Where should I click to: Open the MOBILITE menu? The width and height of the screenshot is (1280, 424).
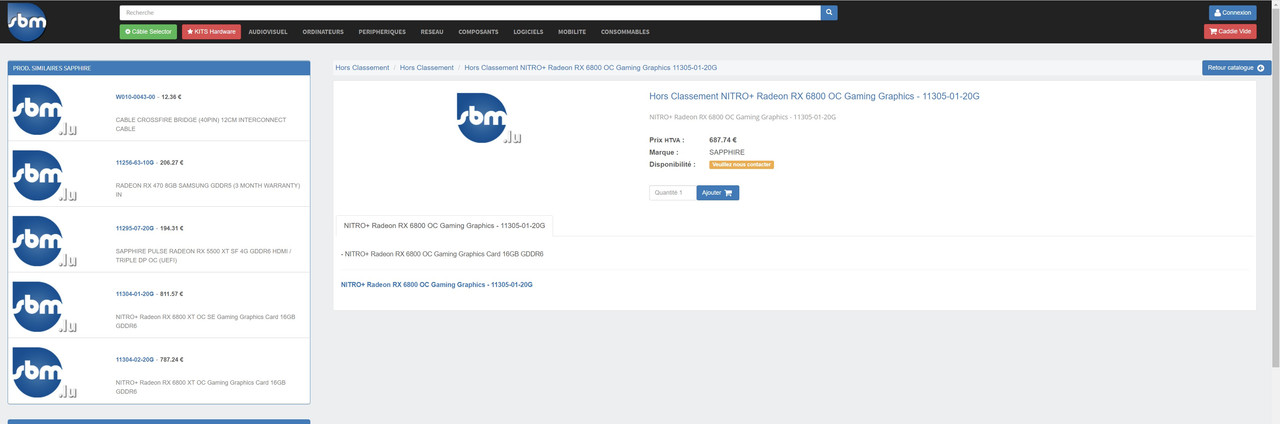(572, 32)
